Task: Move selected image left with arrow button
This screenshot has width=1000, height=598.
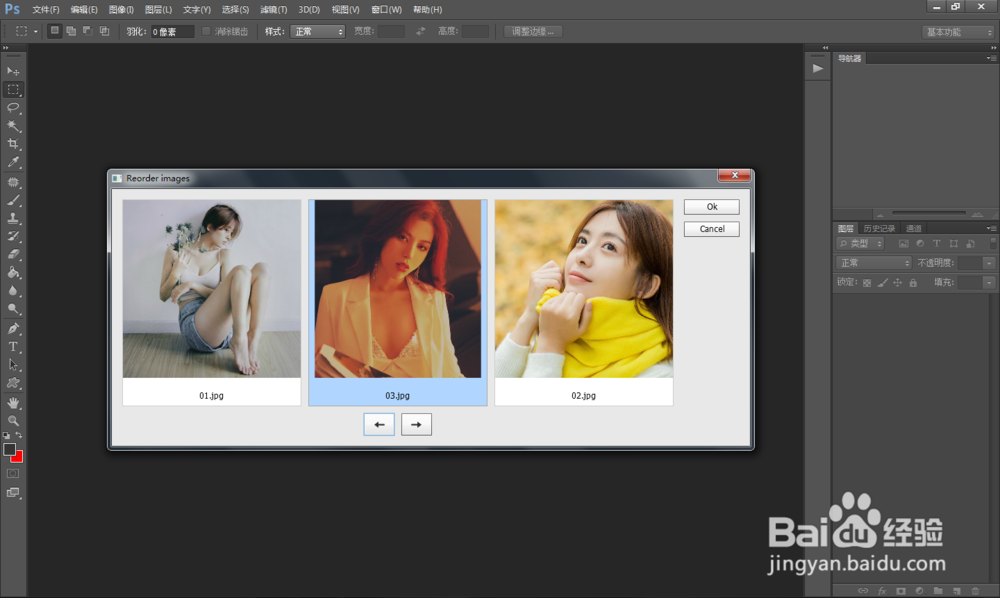Action: coord(379,425)
